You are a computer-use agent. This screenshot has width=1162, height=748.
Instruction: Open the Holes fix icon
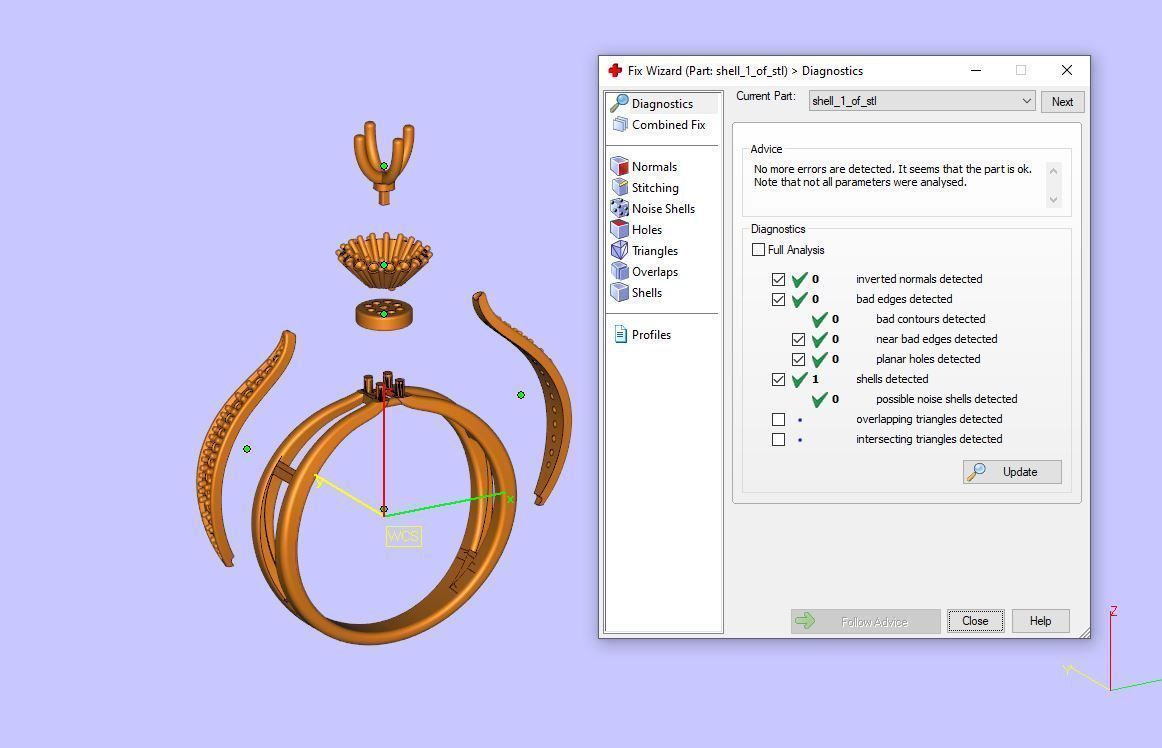[x=620, y=229]
